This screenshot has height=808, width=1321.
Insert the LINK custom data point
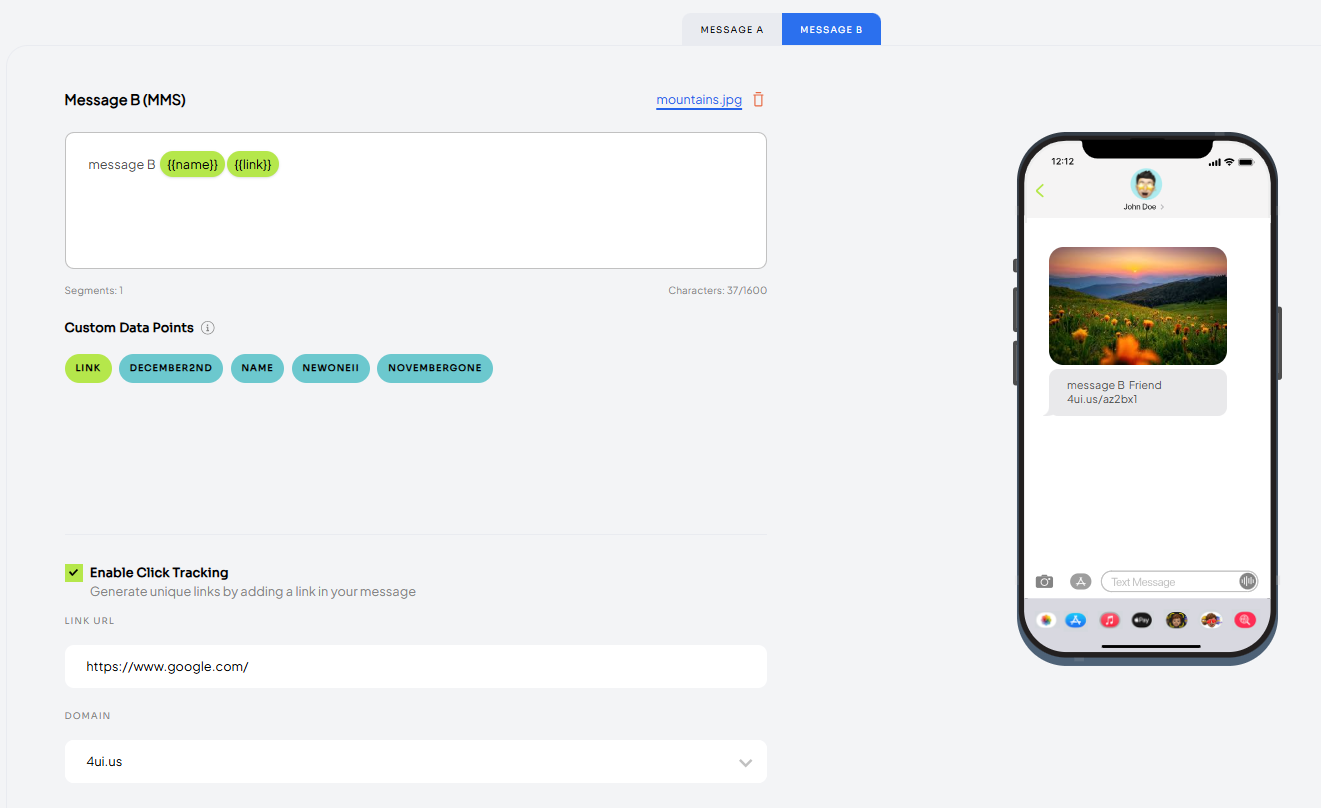click(x=88, y=368)
